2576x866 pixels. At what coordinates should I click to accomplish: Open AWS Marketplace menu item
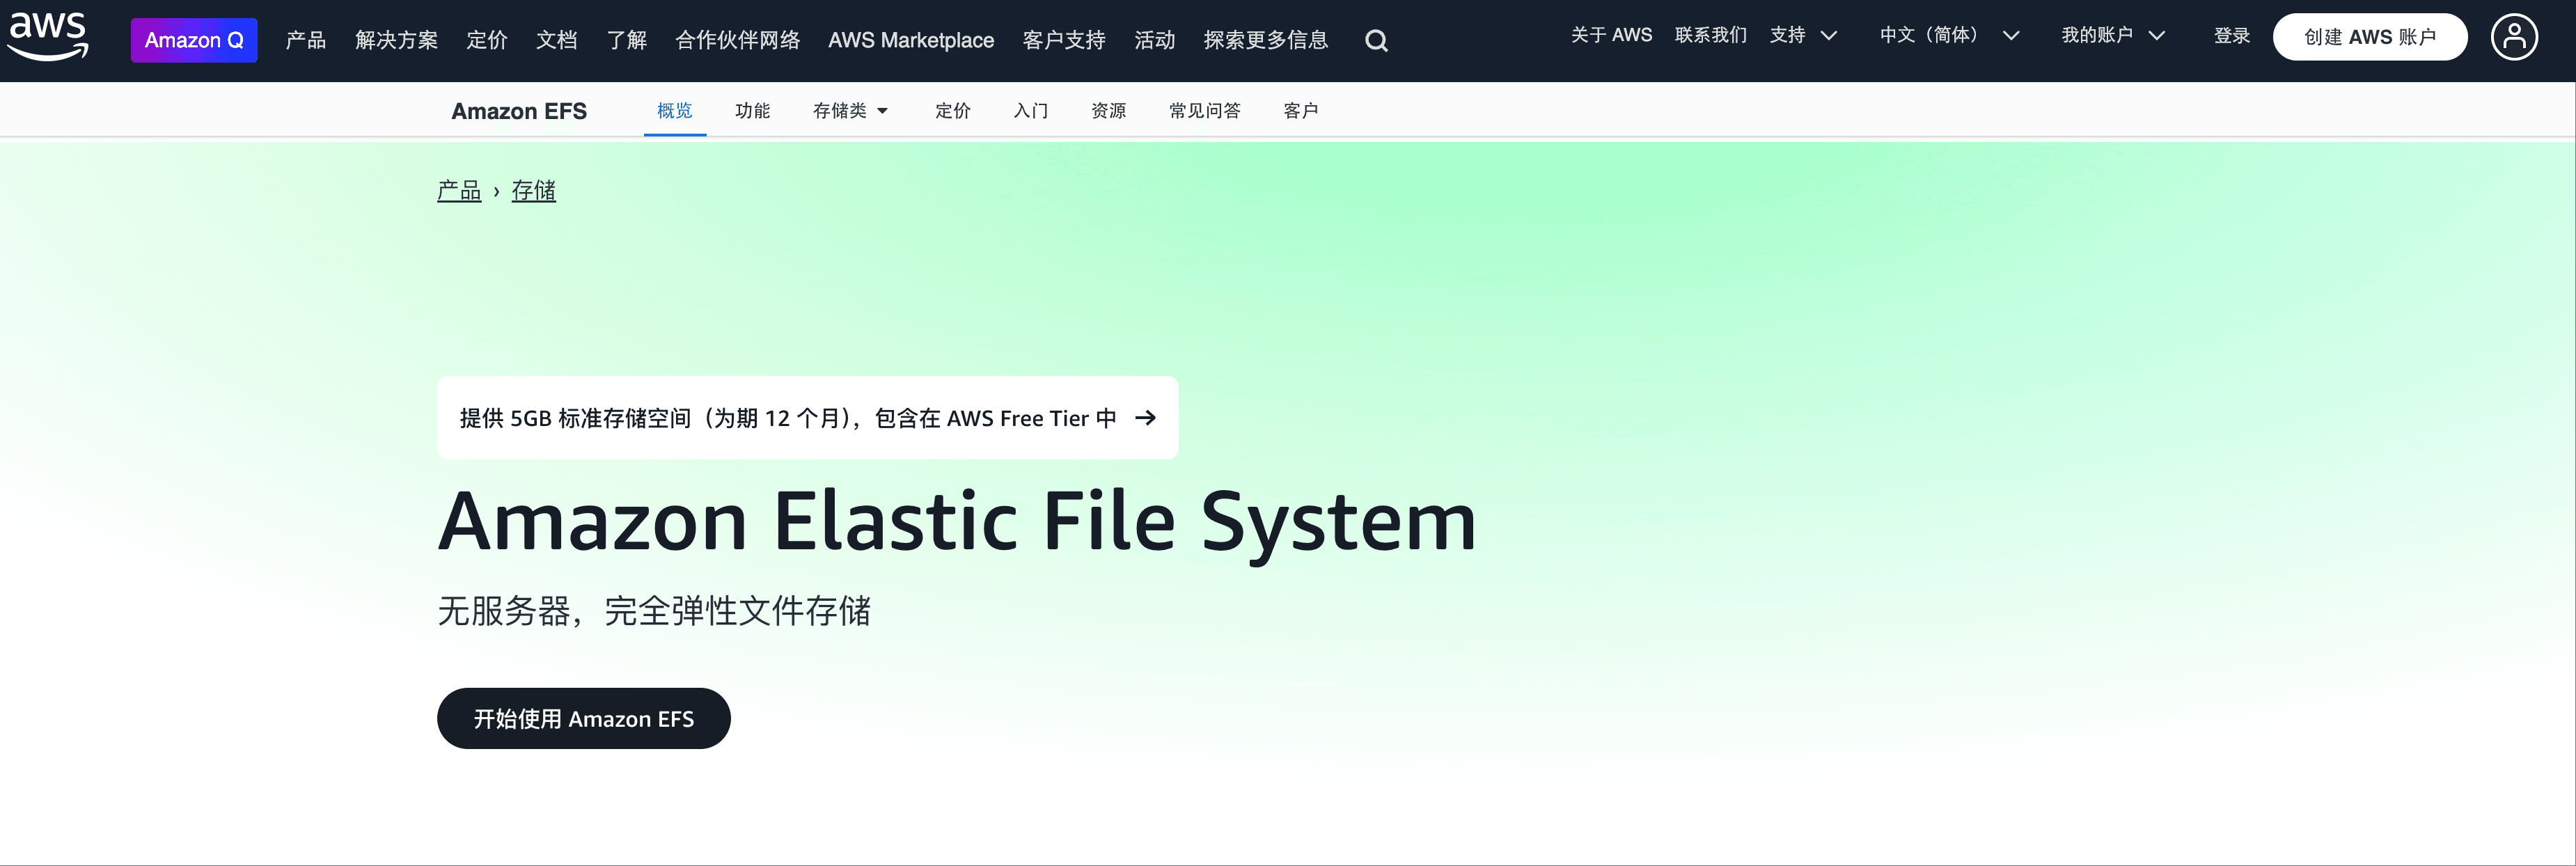tap(910, 40)
